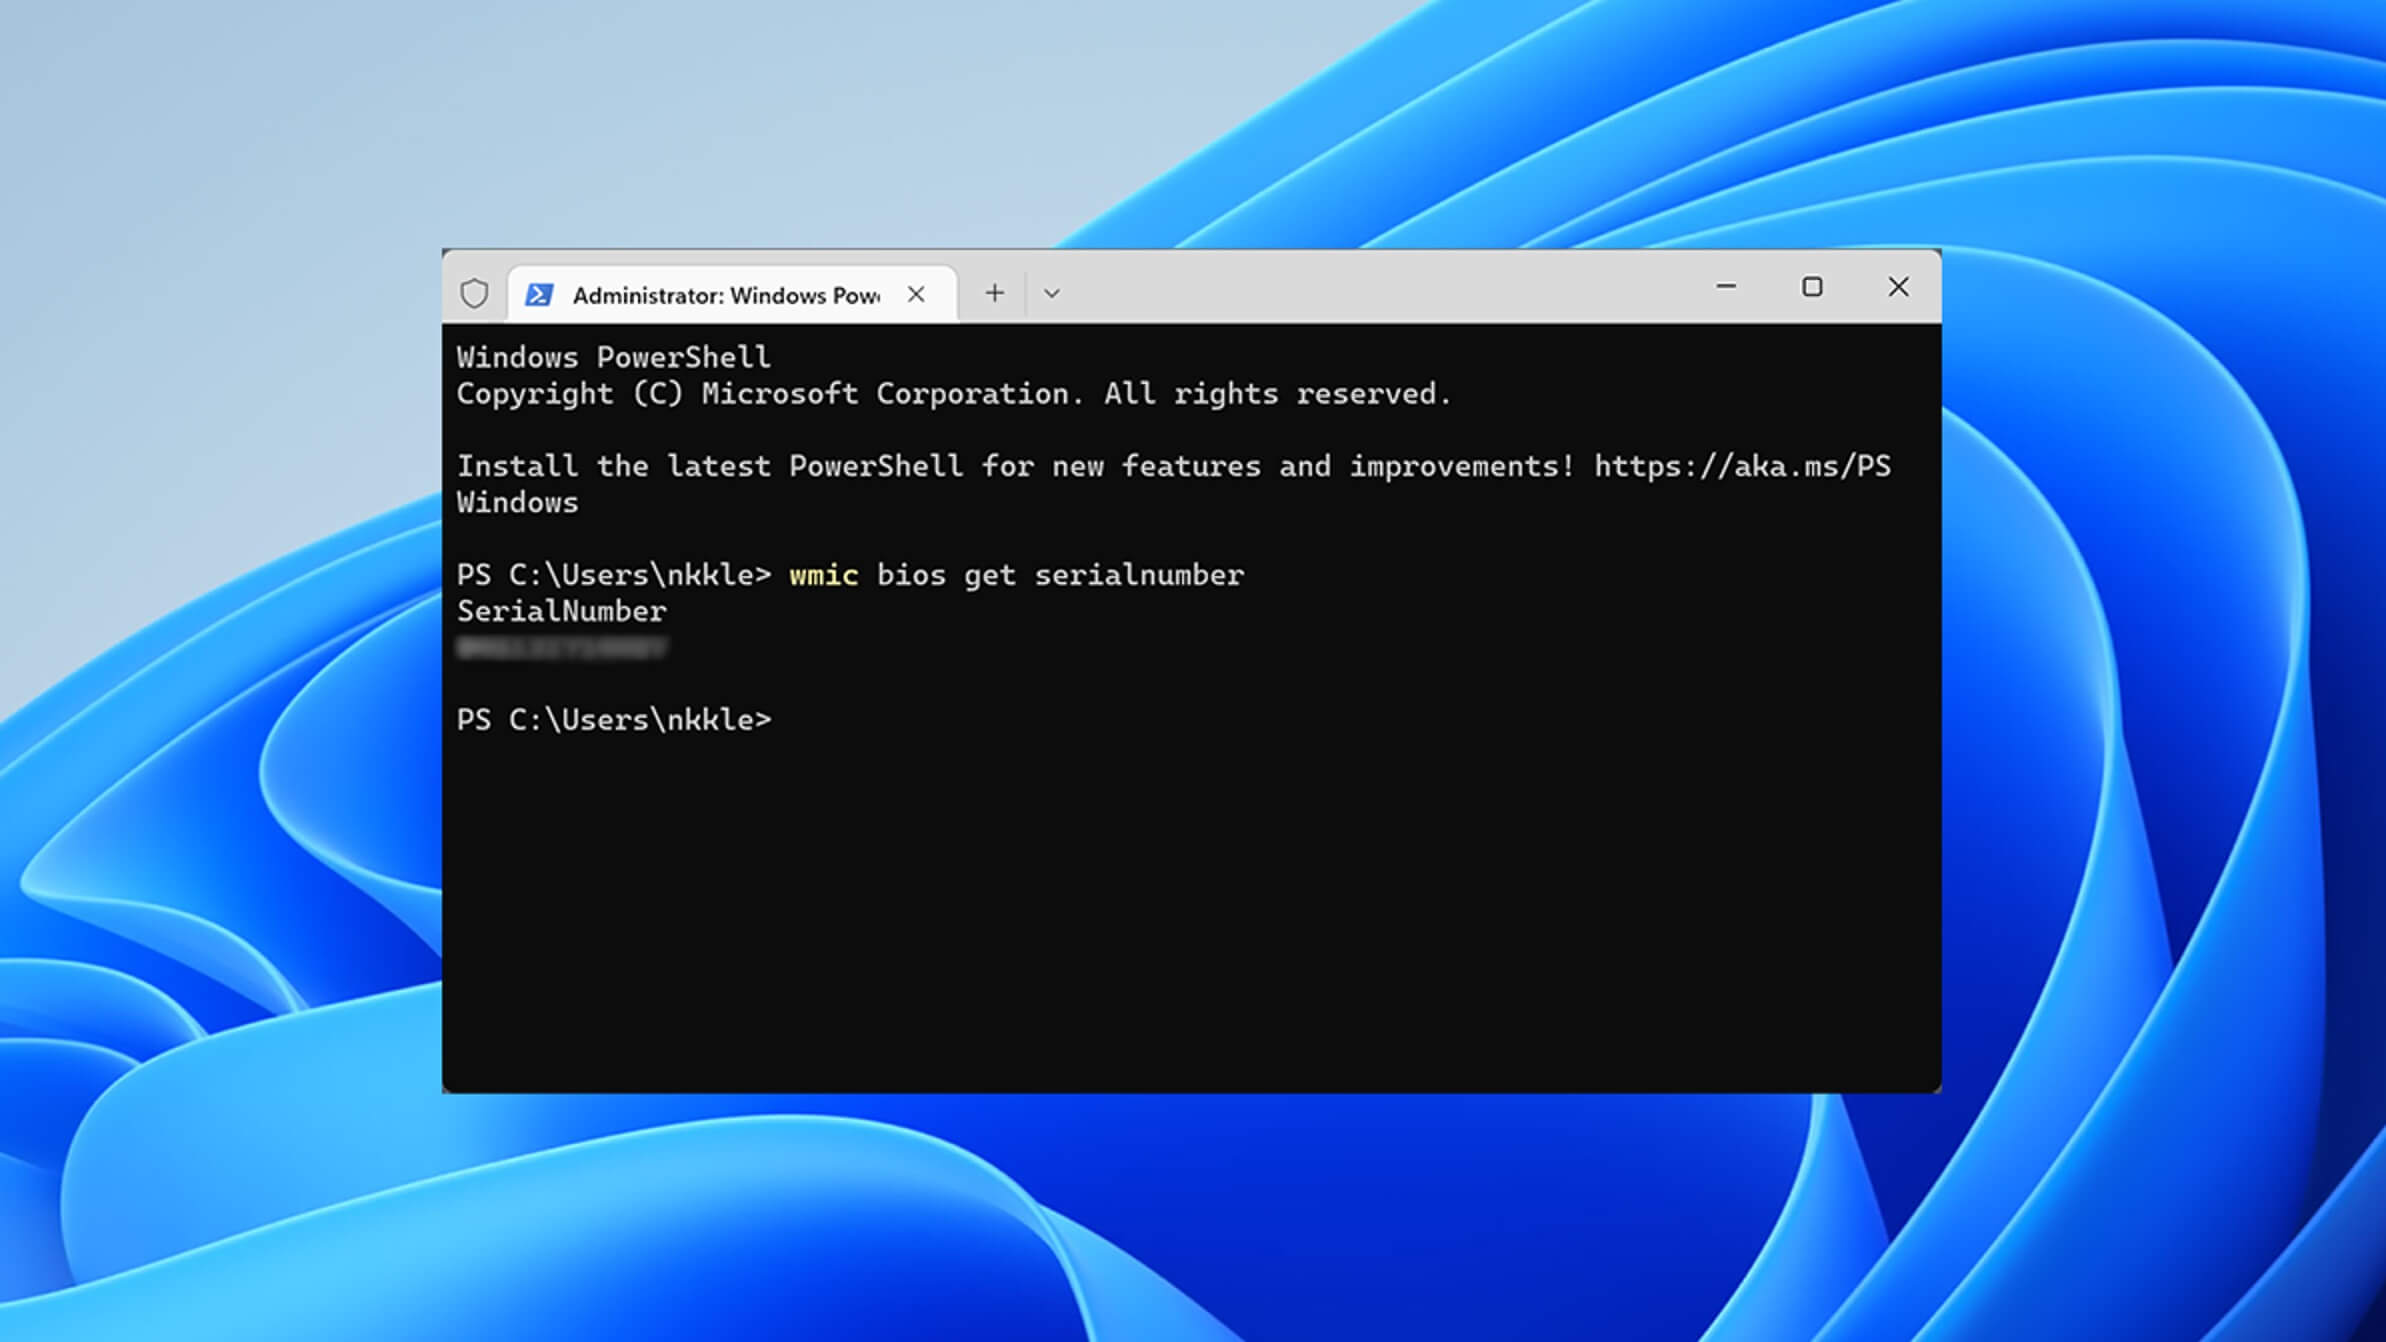Click the maximize window button
This screenshot has width=2386, height=1342.
click(1811, 287)
